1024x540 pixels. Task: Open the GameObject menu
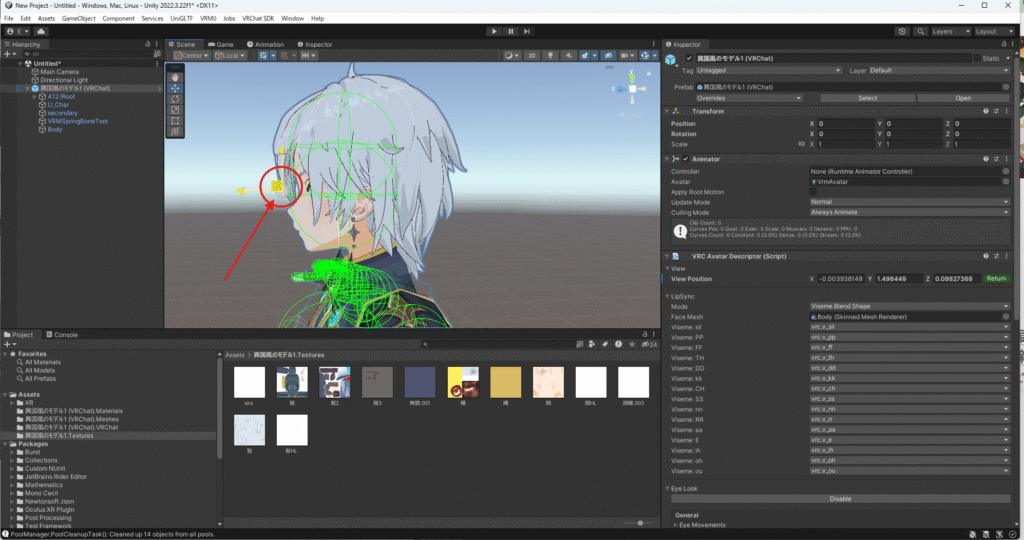tap(78, 18)
